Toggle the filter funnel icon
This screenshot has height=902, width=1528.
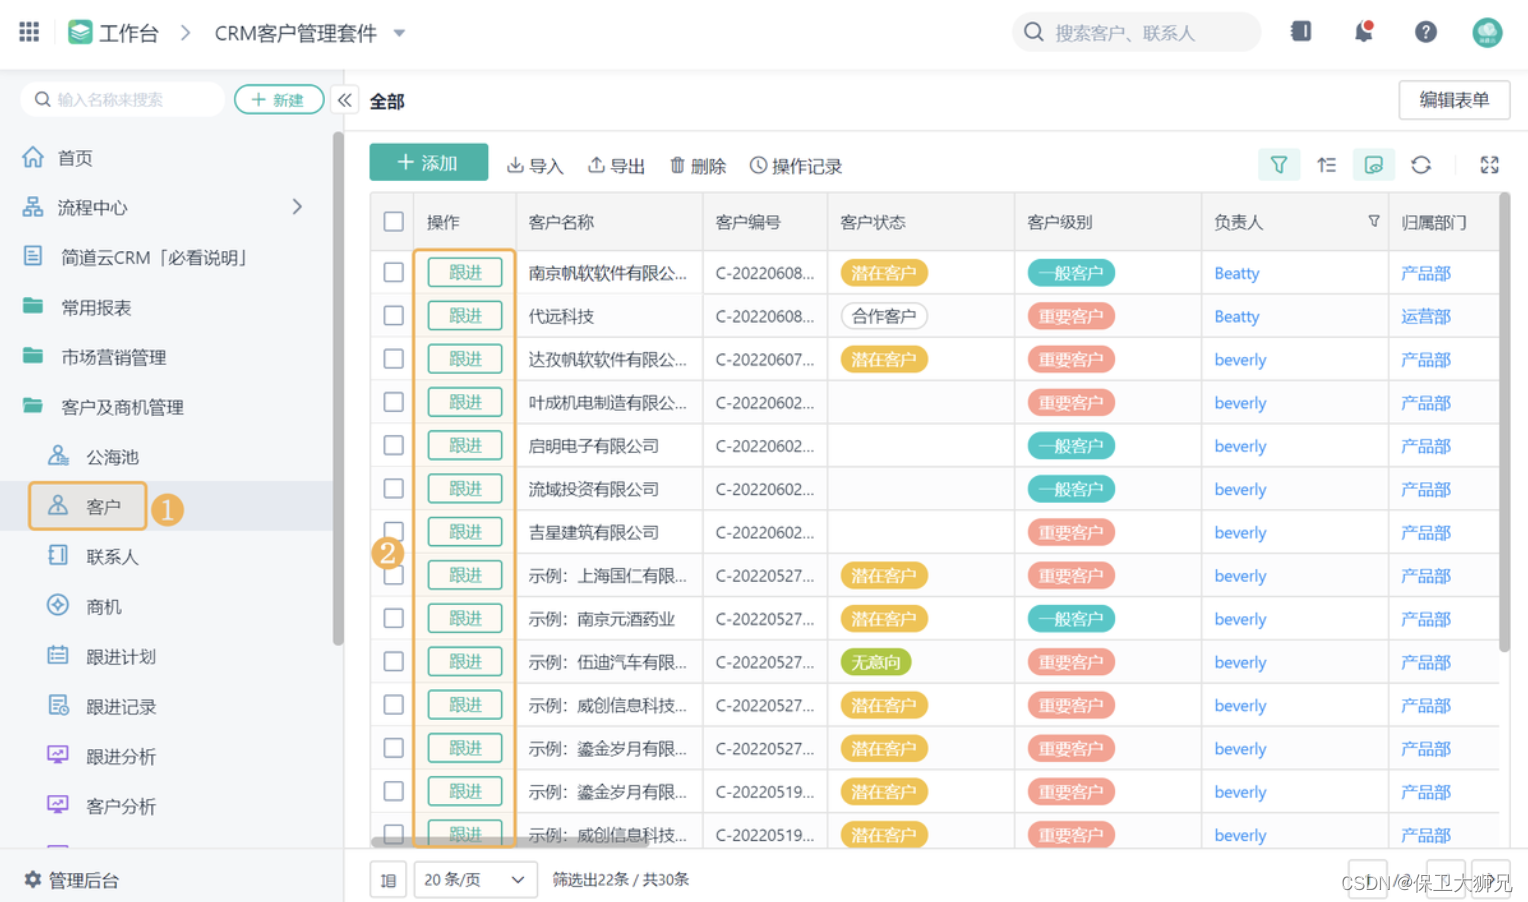[x=1279, y=165]
